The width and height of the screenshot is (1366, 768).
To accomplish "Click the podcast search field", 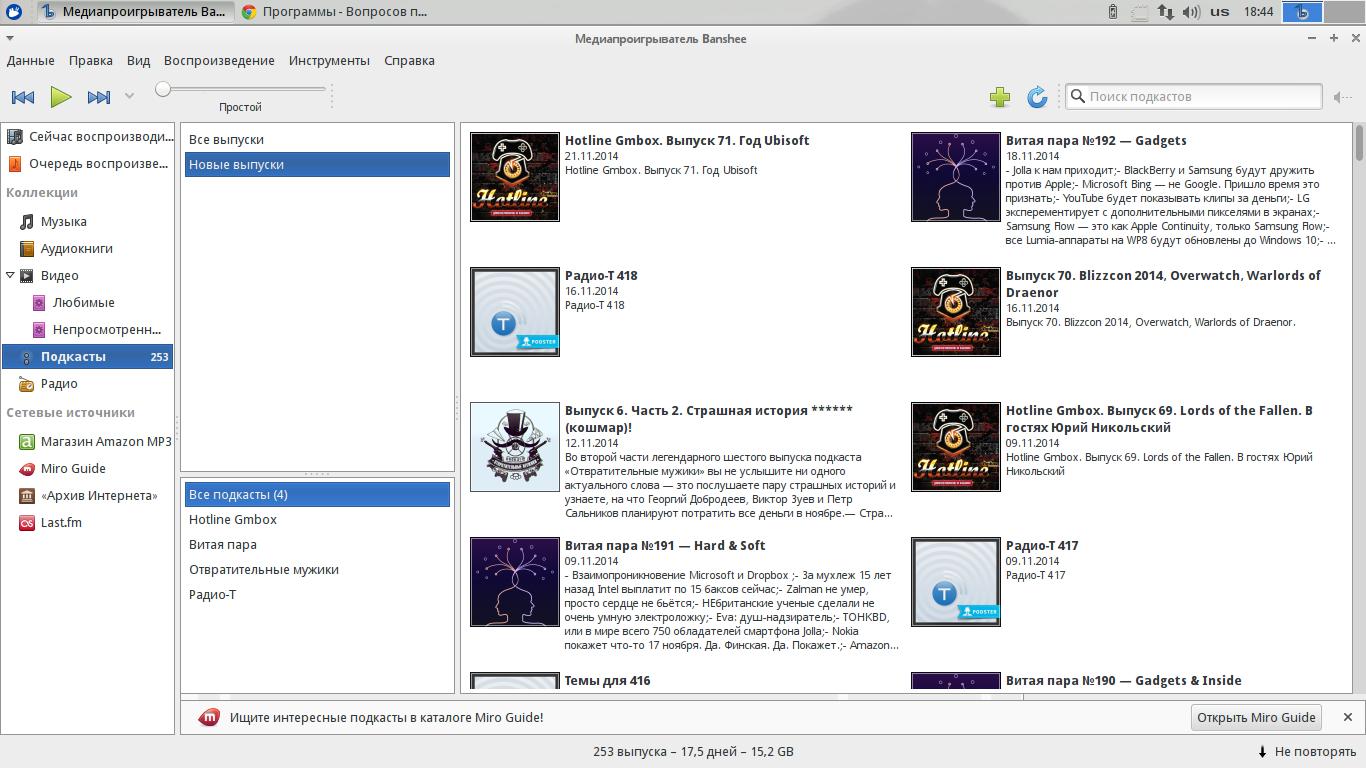I will (1194, 97).
